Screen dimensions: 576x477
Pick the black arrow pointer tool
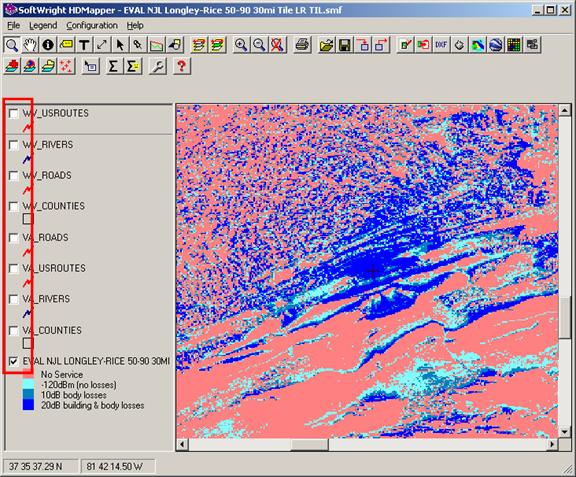120,45
